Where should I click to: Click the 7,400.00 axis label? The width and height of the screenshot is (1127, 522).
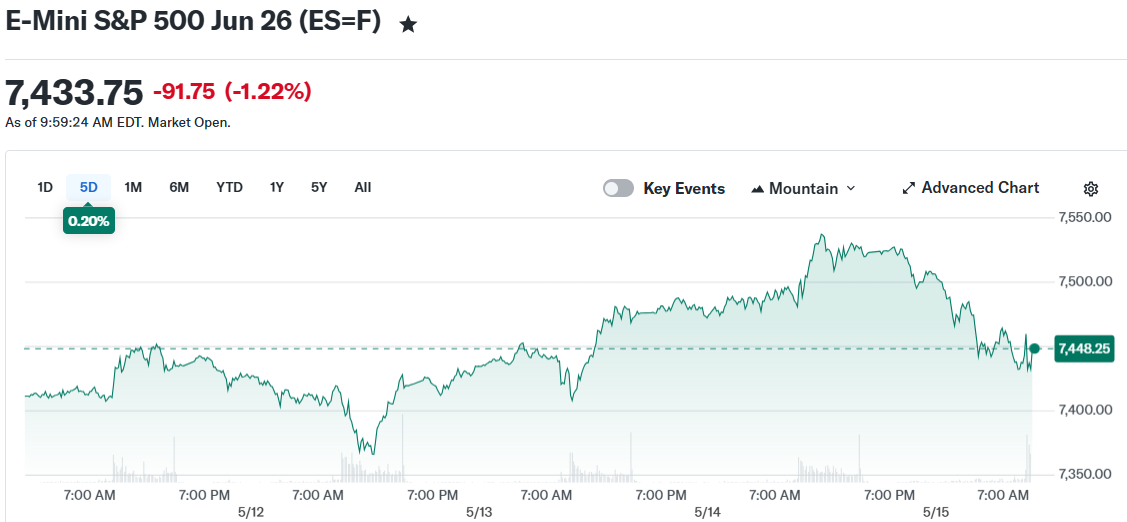tap(1085, 410)
